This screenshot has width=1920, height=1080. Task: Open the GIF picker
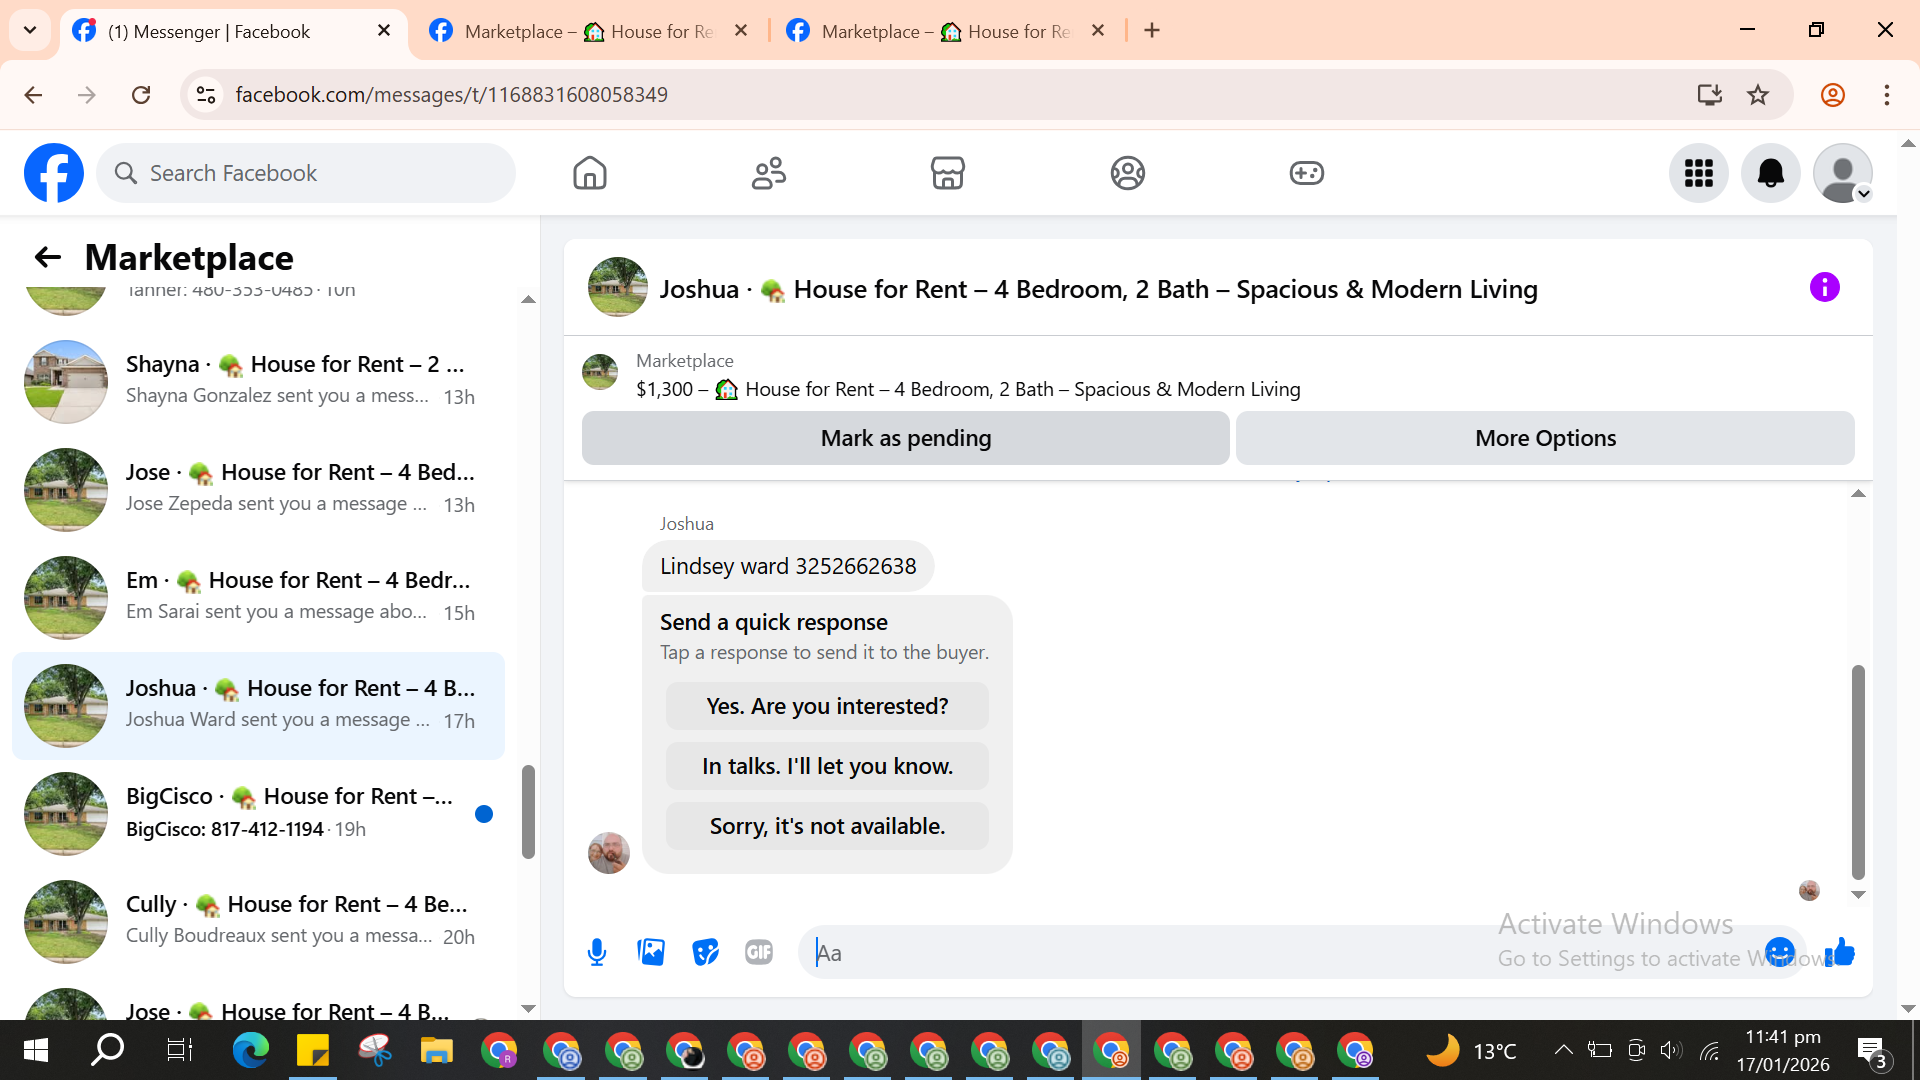[x=759, y=952]
